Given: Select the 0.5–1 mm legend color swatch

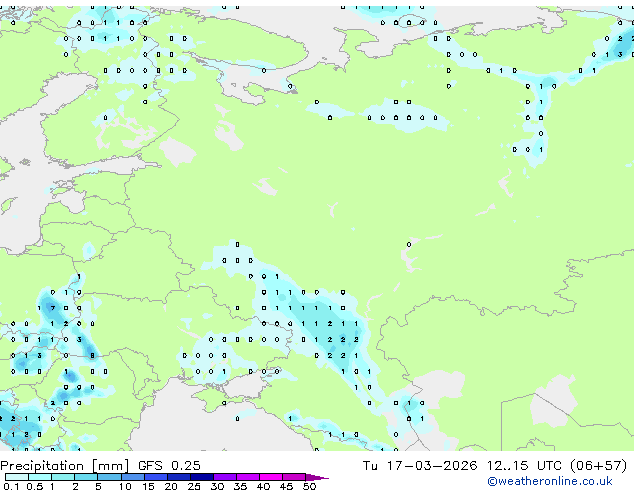Looking at the screenshot, I should (x=40, y=477).
